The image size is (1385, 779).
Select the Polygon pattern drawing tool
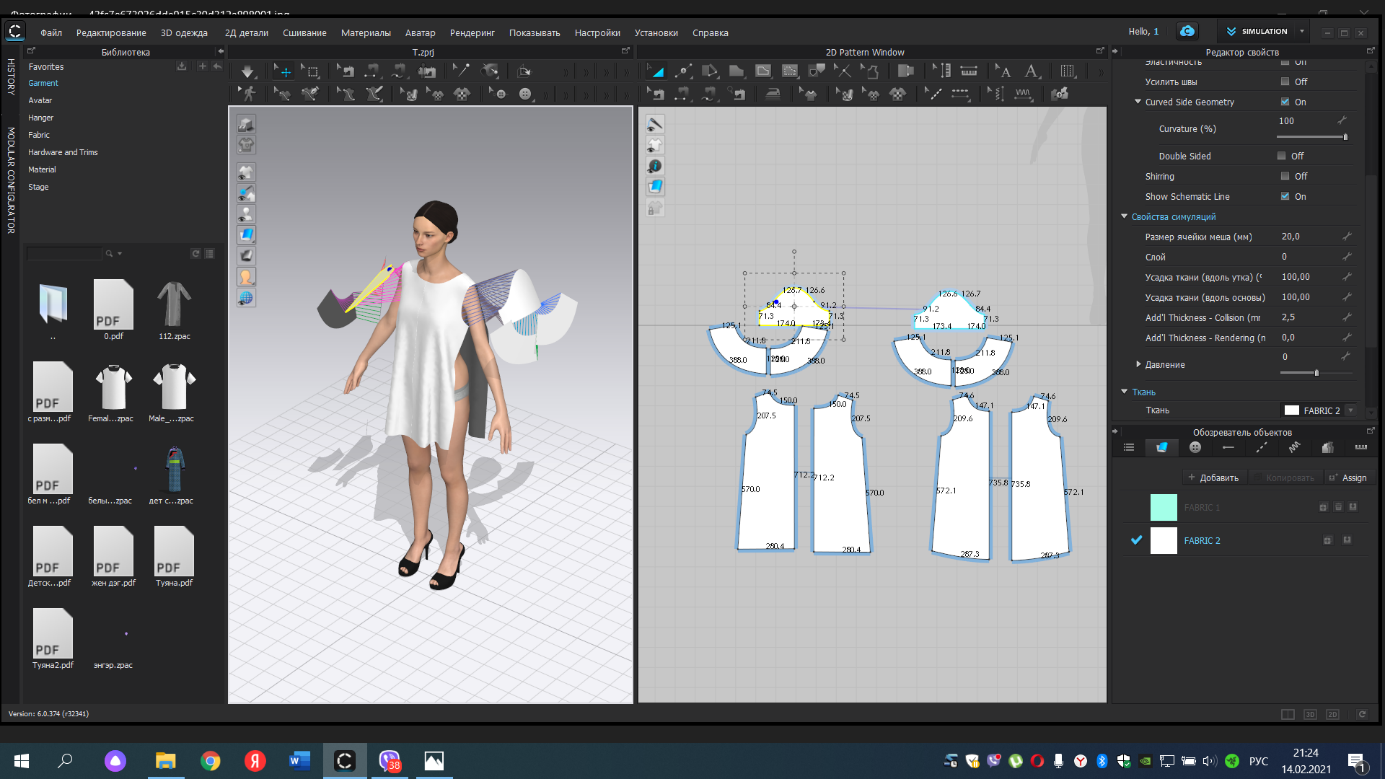pyautogui.click(x=710, y=72)
